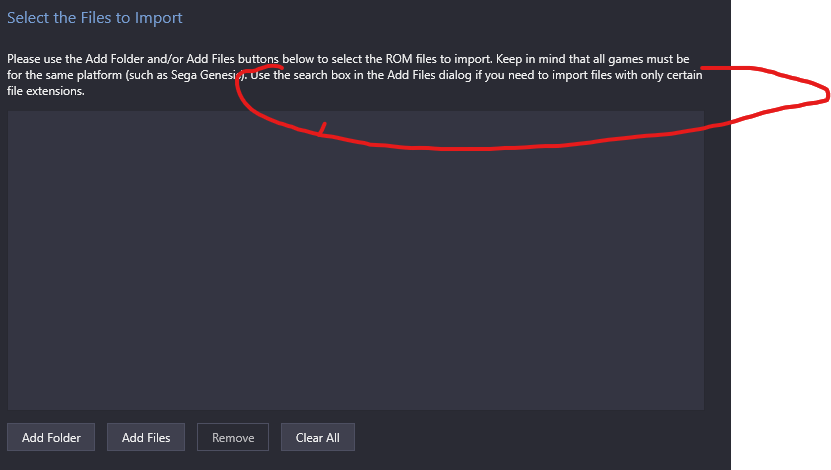Click the Add Folder button
The width and height of the screenshot is (831, 470).
pyautogui.click(x=51, y=437)
